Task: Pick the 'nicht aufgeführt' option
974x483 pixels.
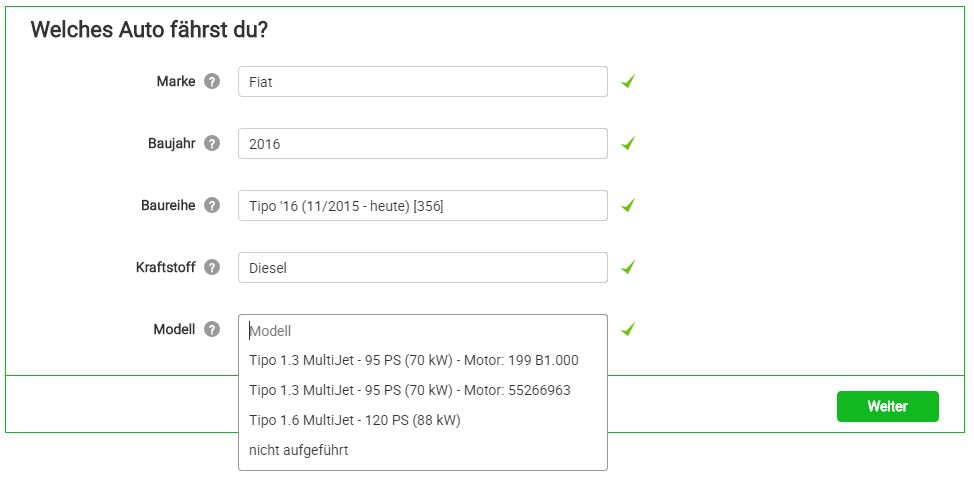Action: 299,450
